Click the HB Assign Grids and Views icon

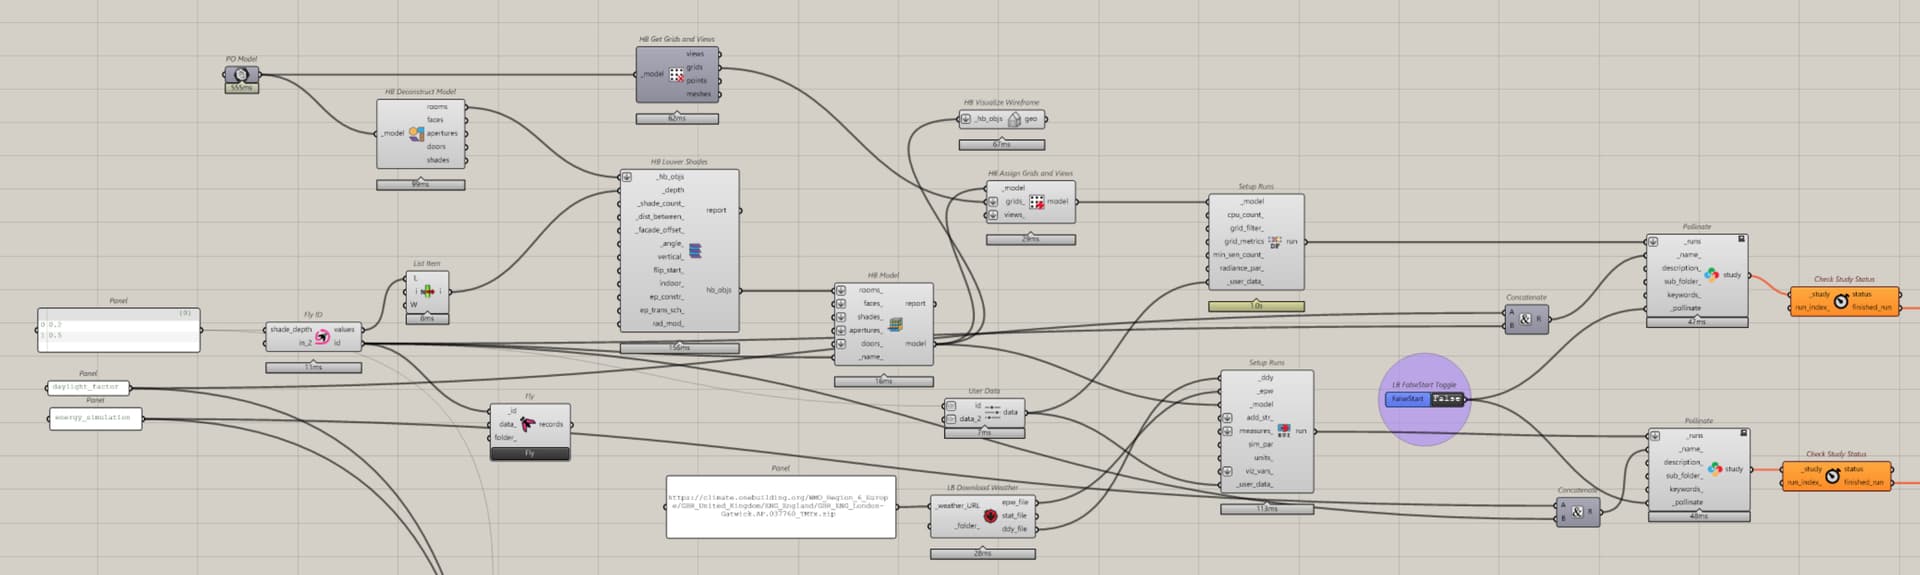point(1037,201)
